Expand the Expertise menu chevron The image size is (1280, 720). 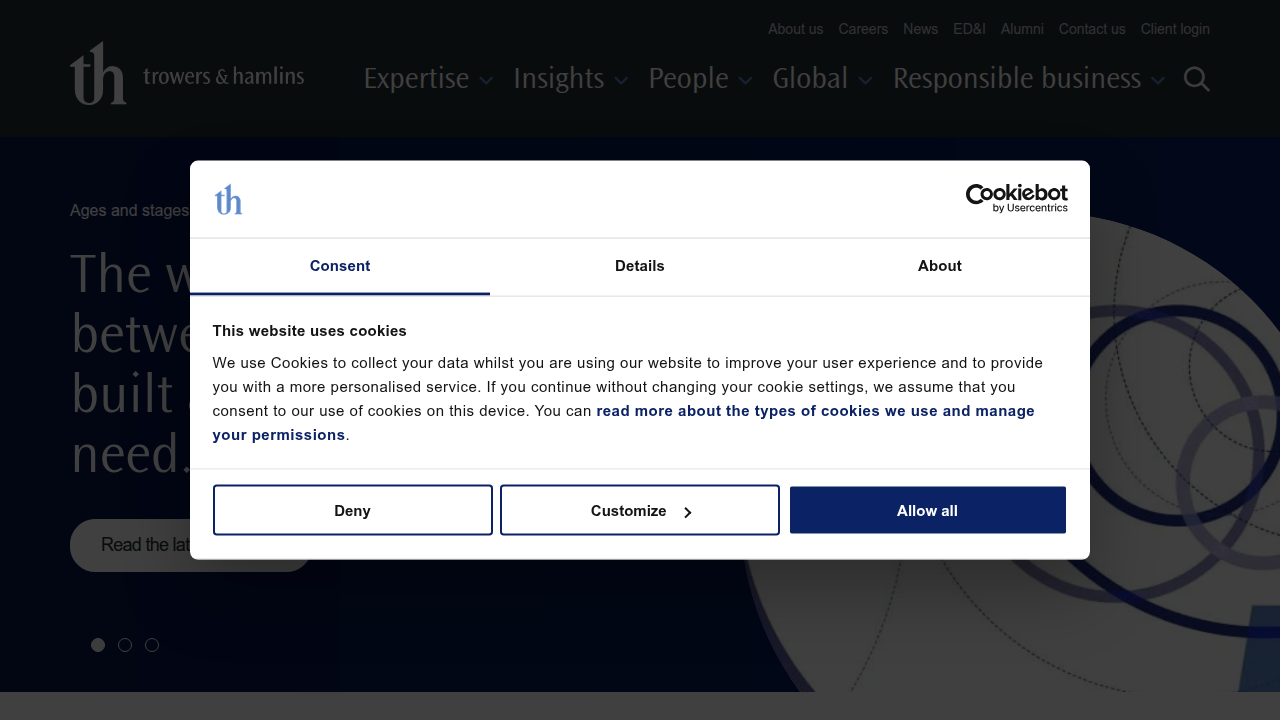(x=486, y=81)
